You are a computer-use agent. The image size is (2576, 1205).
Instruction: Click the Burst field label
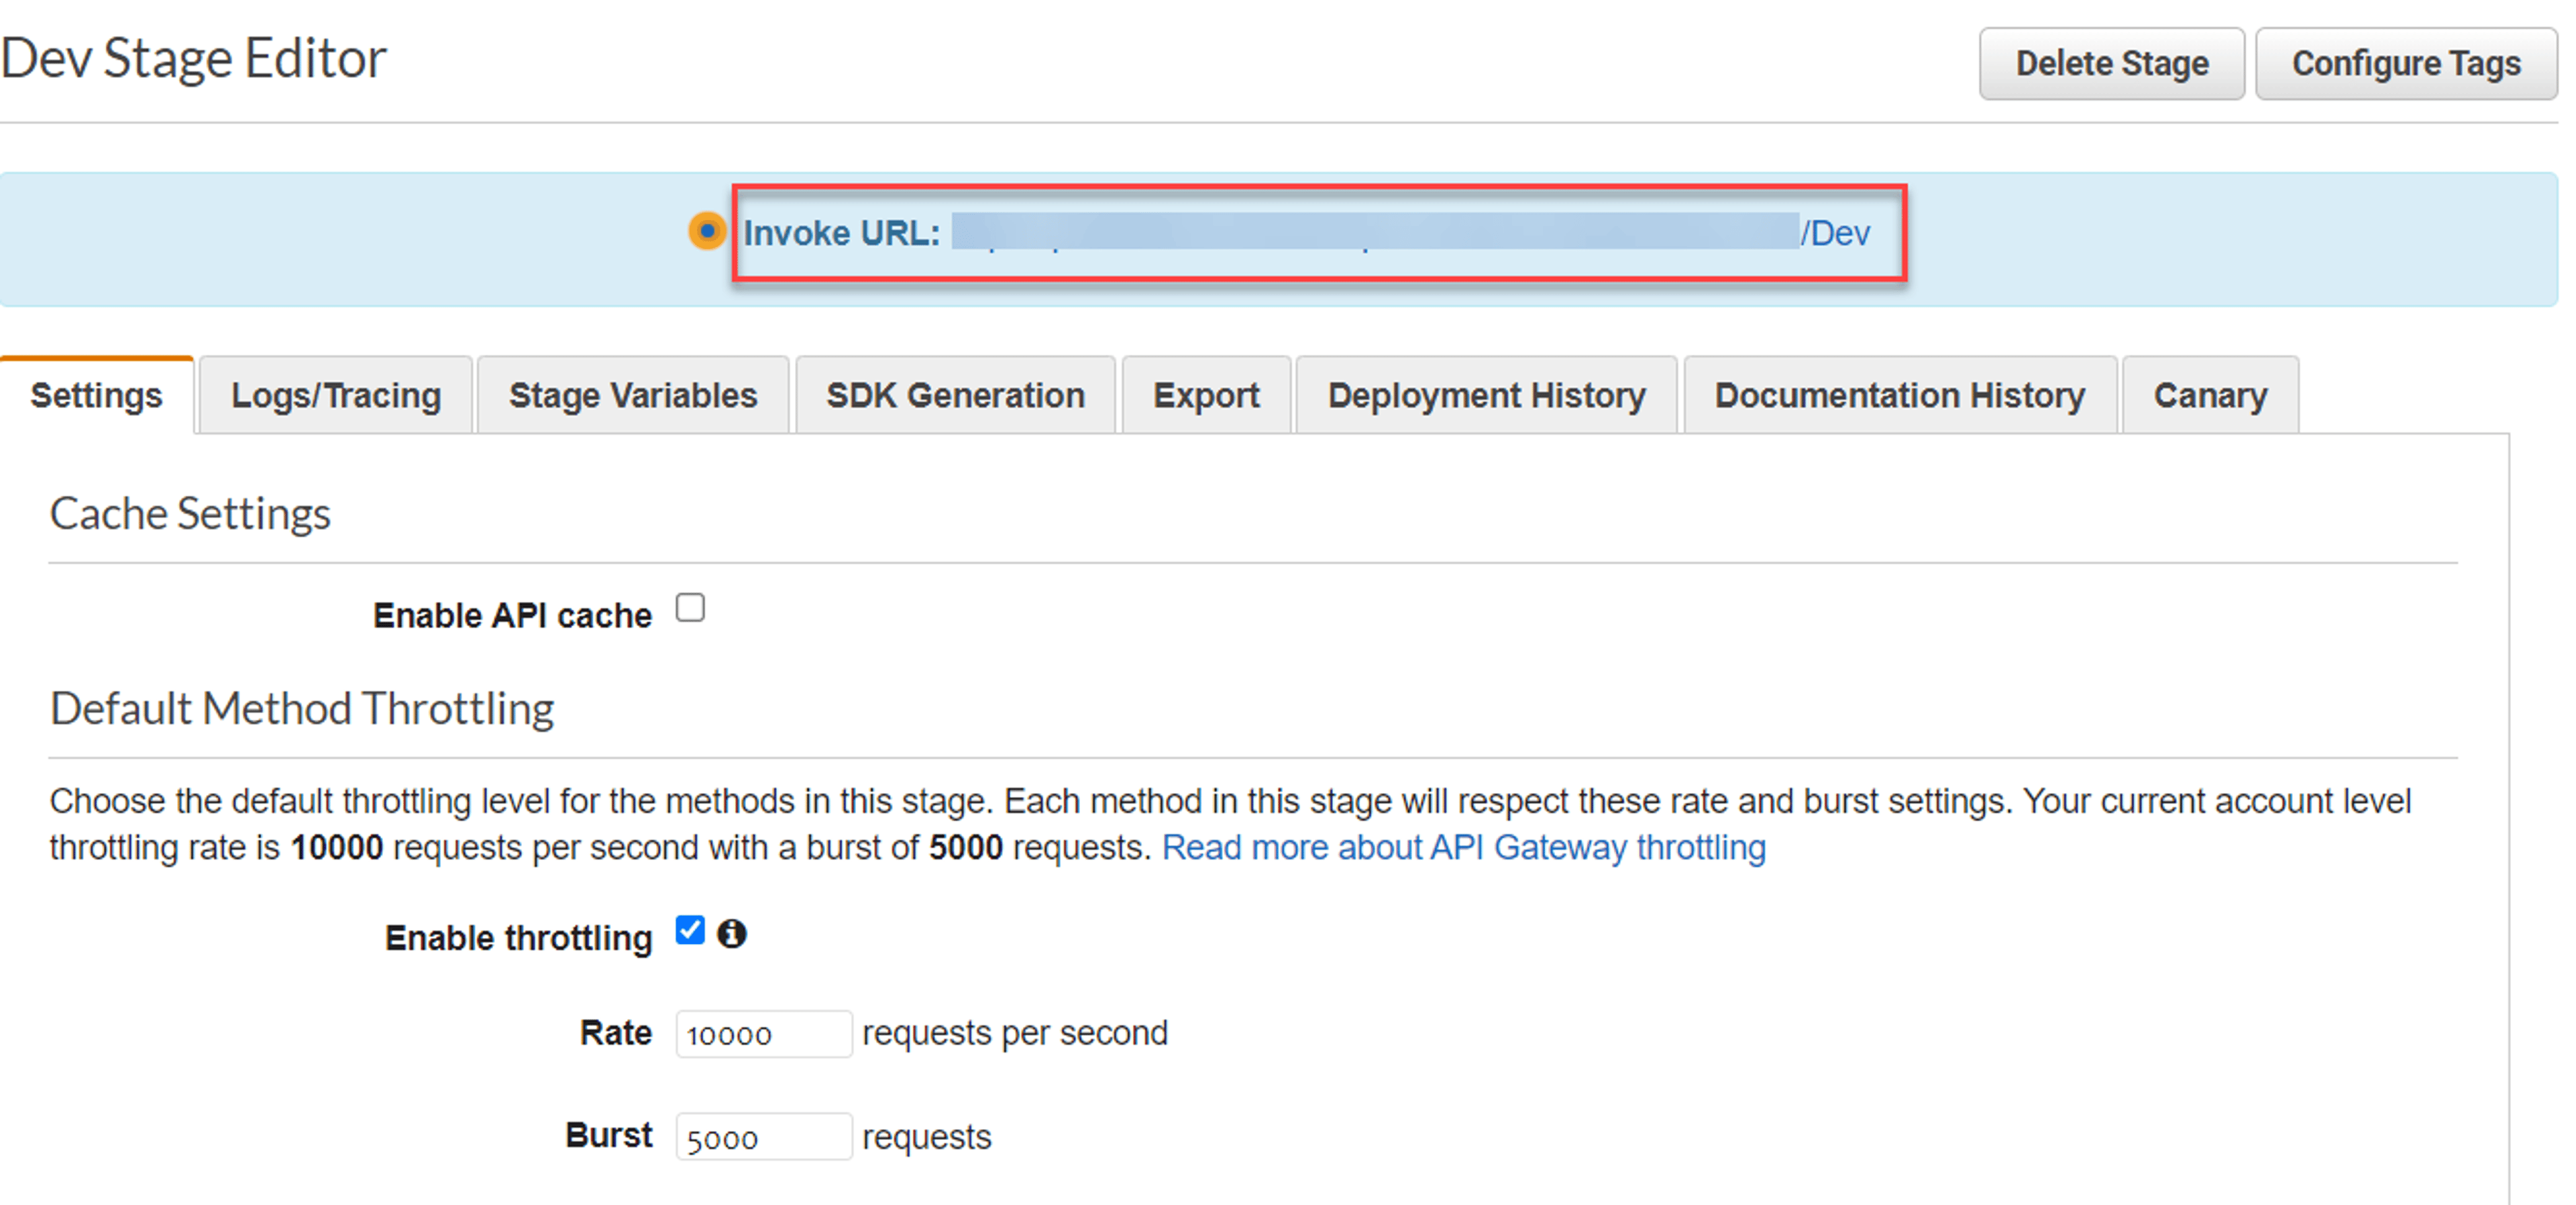coord(608,1136)
